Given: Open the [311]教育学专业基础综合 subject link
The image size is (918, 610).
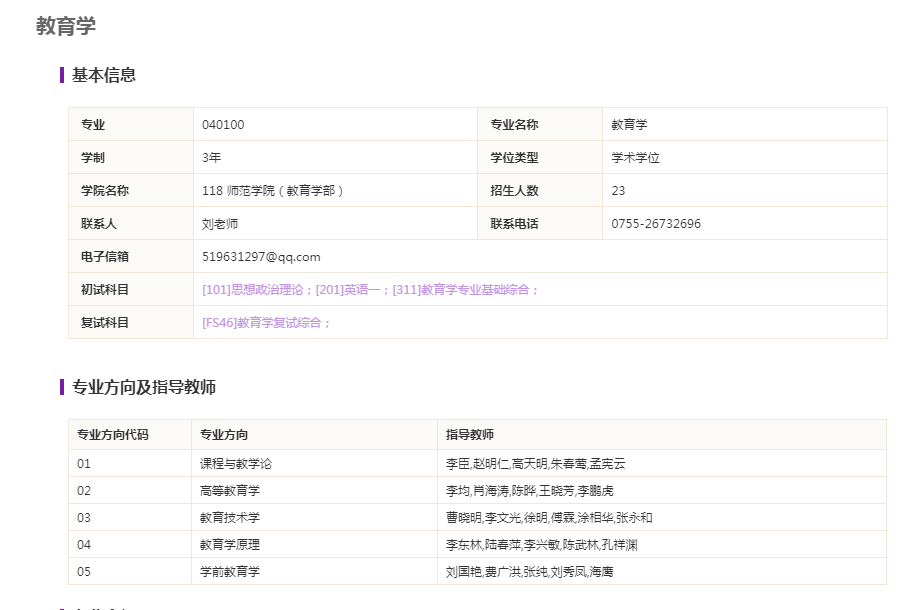Looking at the screenshot, I should [x=461, y=290].
